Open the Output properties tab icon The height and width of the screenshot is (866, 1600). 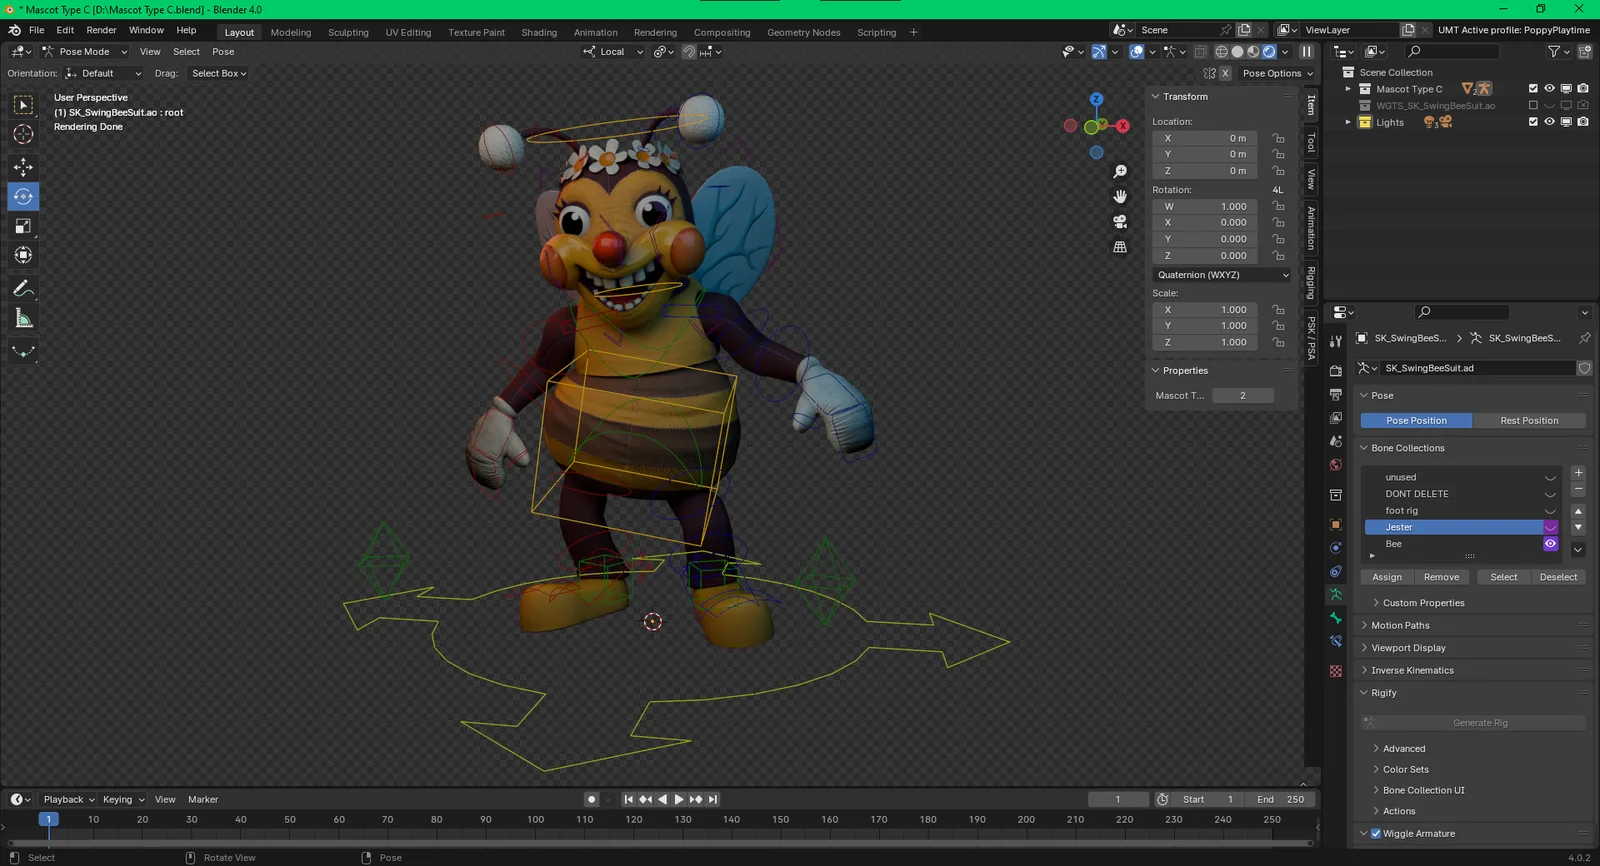(x=1336, y=394)
